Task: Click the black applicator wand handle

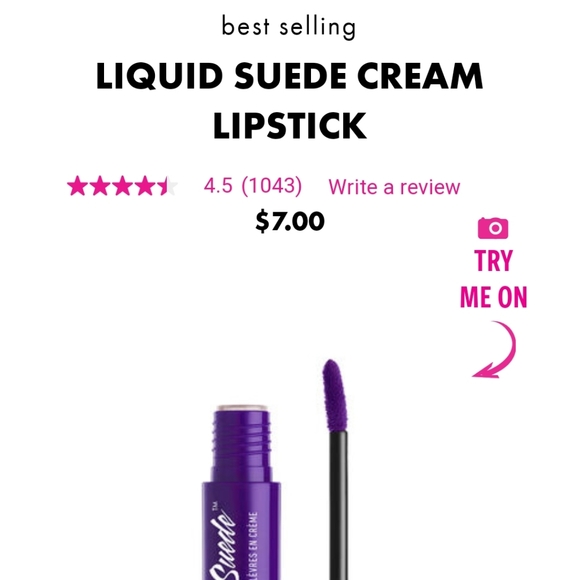Action: 339,505
